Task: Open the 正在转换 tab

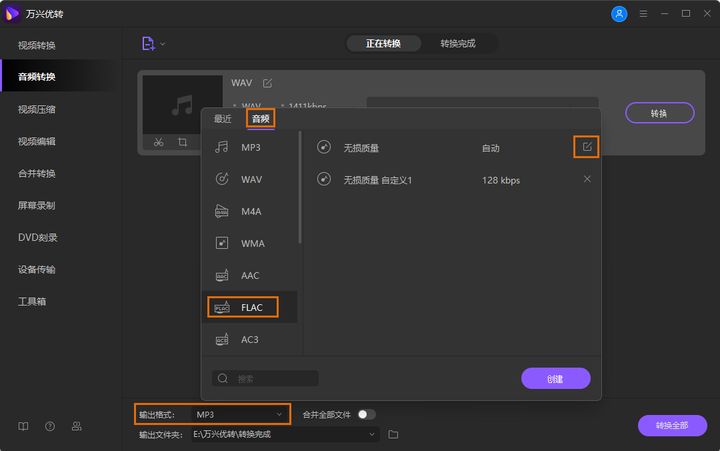Action: click(383, 44)
